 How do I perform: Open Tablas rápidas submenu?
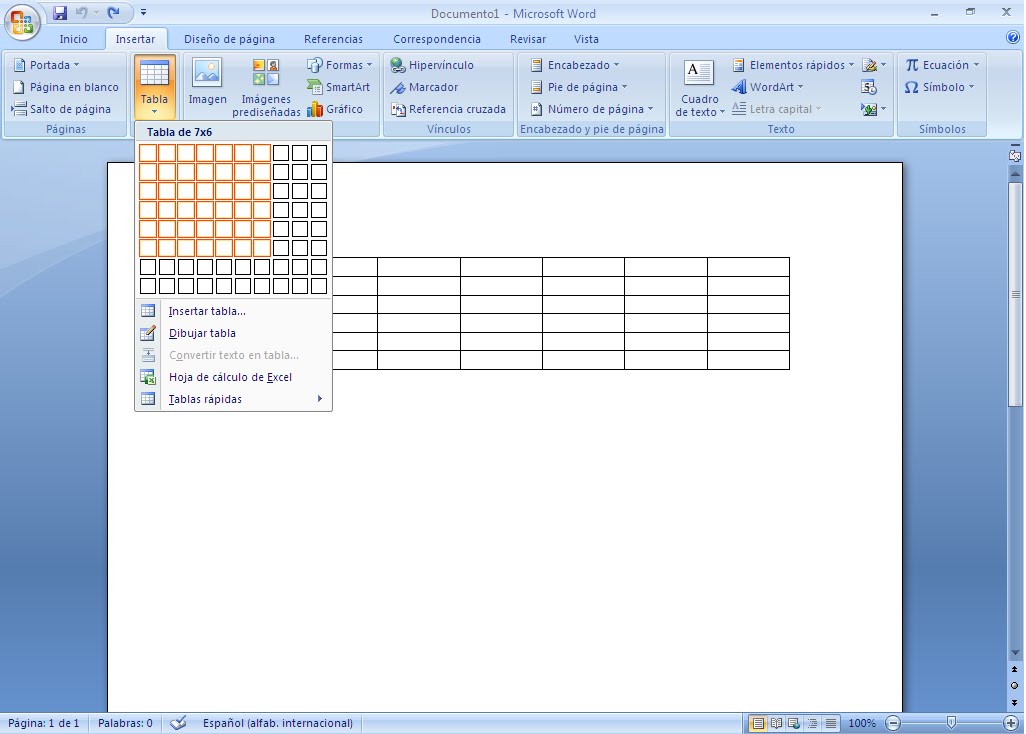(234, 399)
